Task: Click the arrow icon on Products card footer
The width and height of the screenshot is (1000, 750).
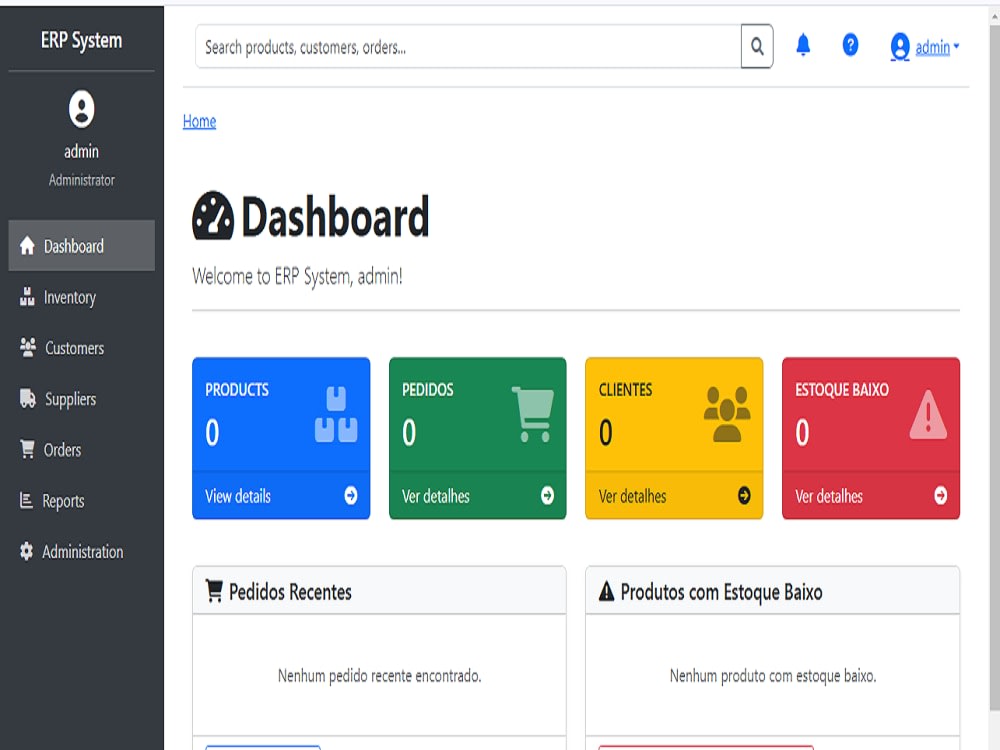Action: (x=351, y=496)
